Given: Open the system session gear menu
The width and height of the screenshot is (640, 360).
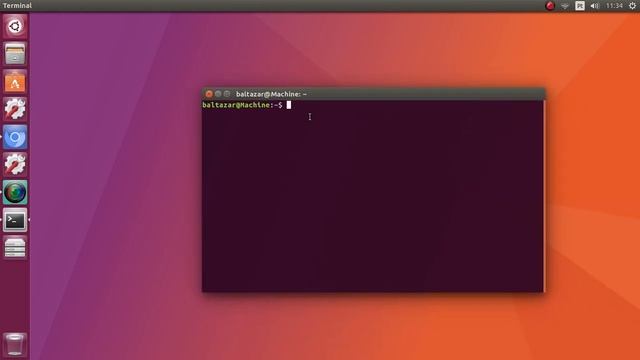Looking at the screenshot, I should pyautogui.click(x=632, y=6).
